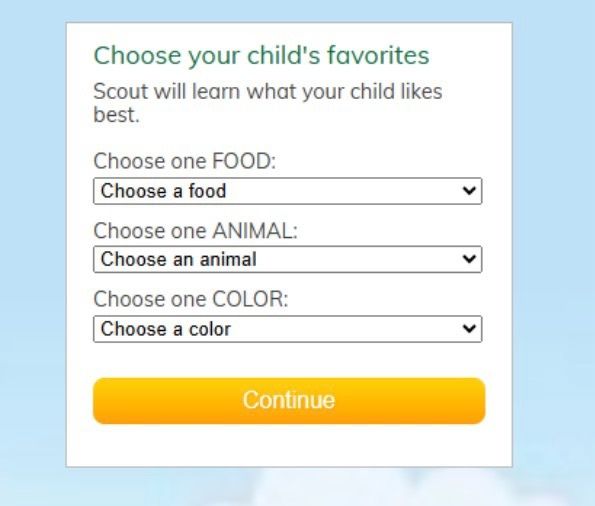
Task: Click the word "Scout" in the description
Action: click(121, 91)
